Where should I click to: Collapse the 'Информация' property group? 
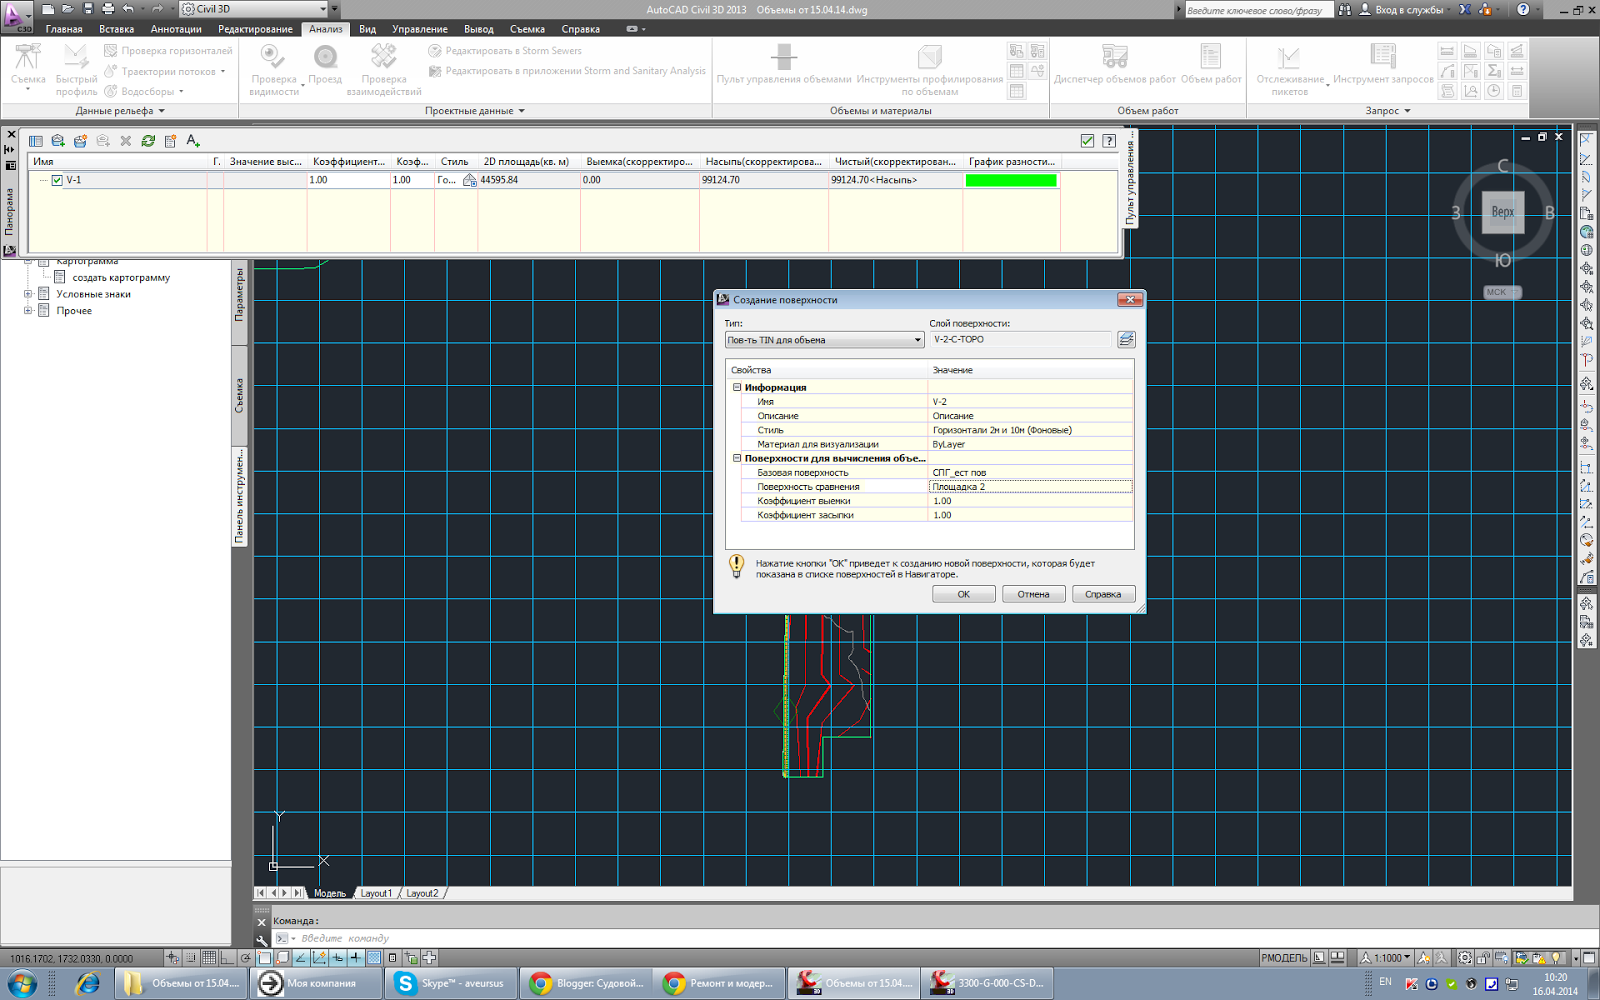tap(737, 388)
